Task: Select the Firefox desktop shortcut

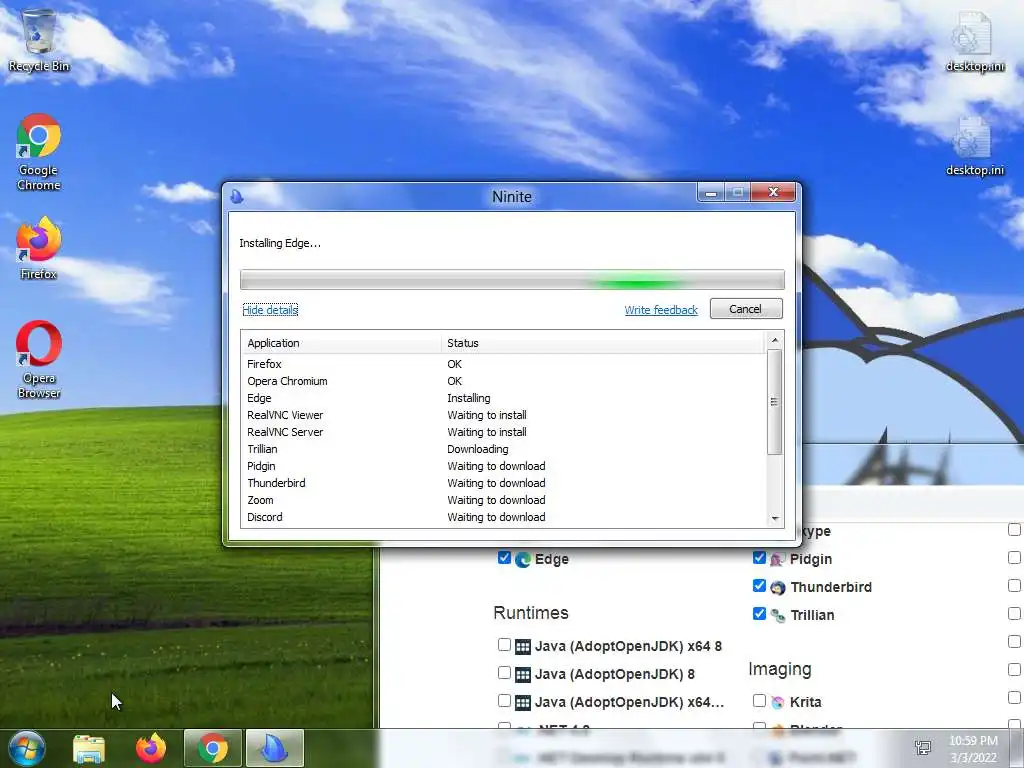Action: tap(39, 248)
